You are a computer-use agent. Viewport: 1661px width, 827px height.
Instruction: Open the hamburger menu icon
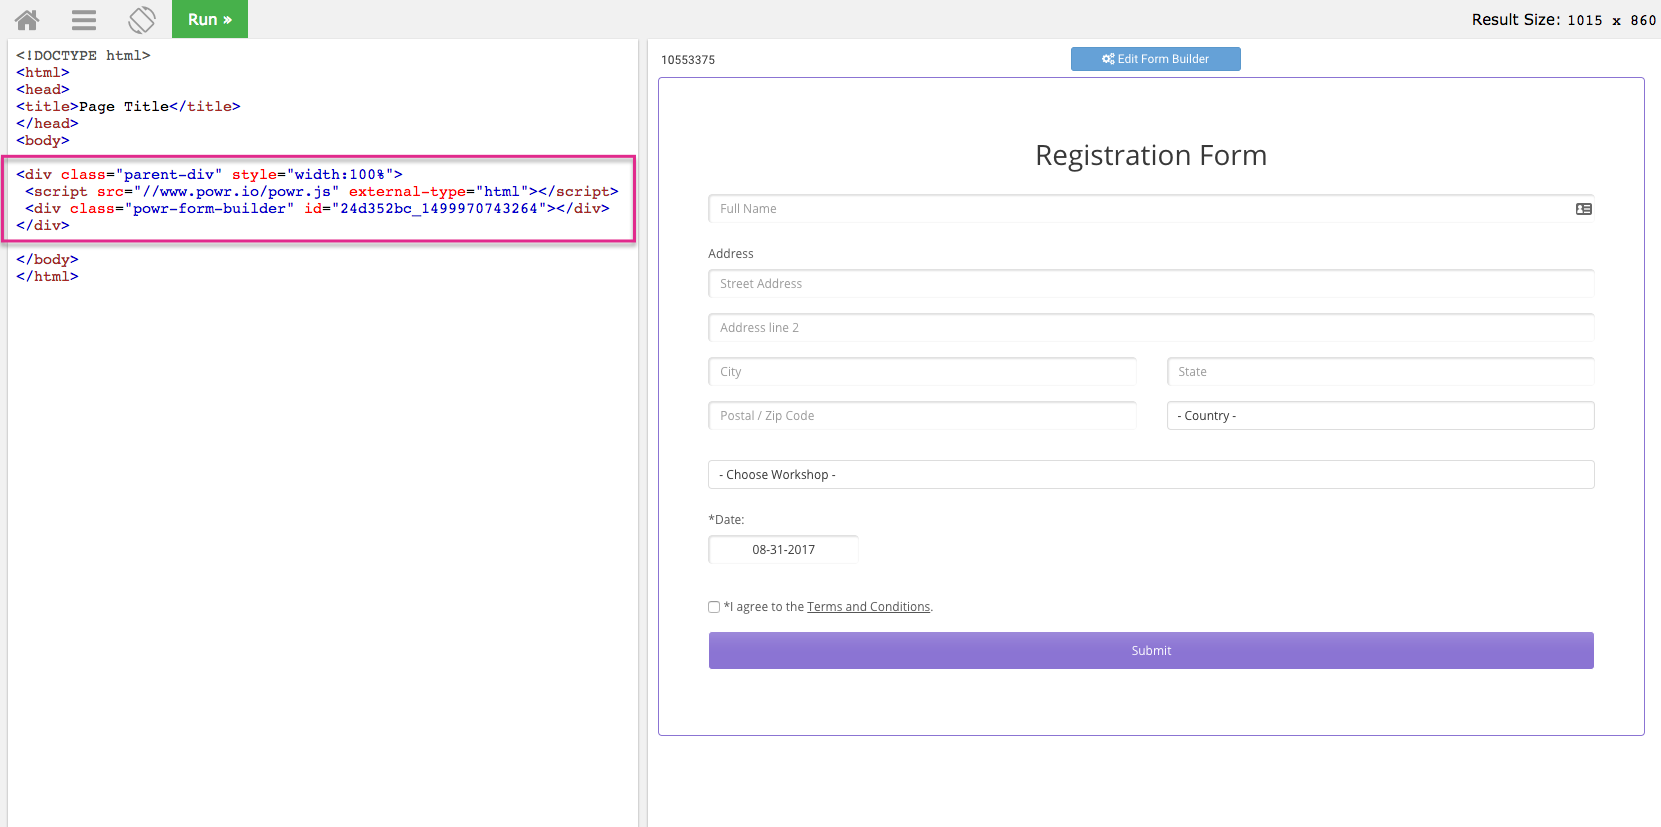84,19
